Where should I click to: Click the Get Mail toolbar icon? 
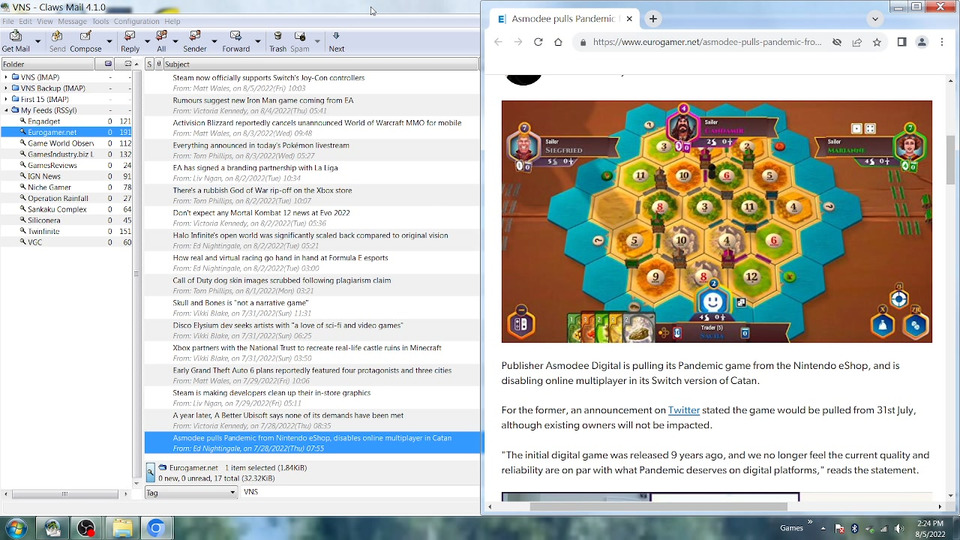coord(15,41)
